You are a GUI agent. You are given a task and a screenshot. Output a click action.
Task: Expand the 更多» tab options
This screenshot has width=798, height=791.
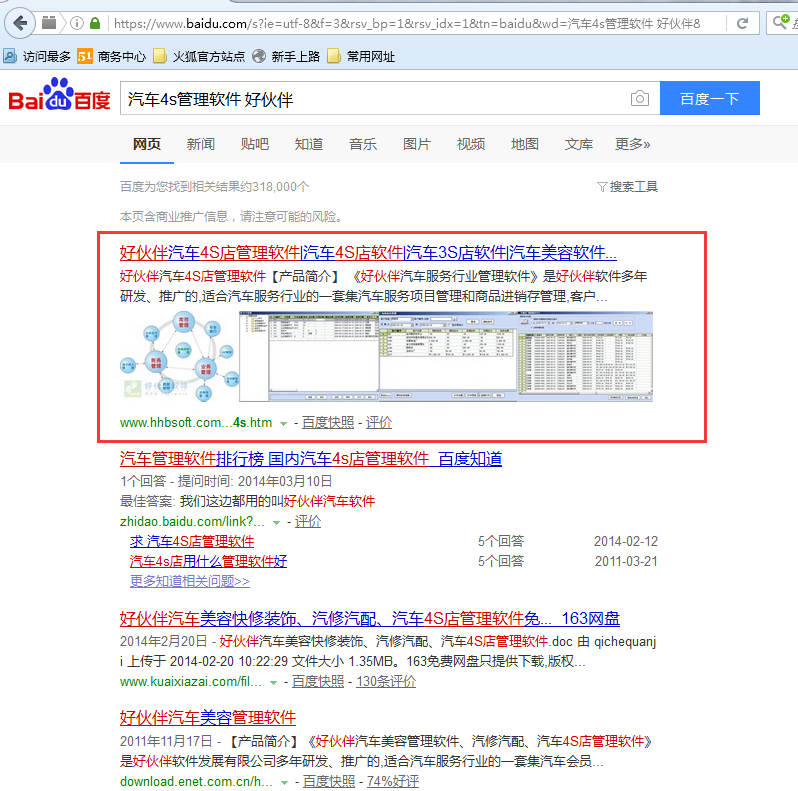[x=633, y=145]
